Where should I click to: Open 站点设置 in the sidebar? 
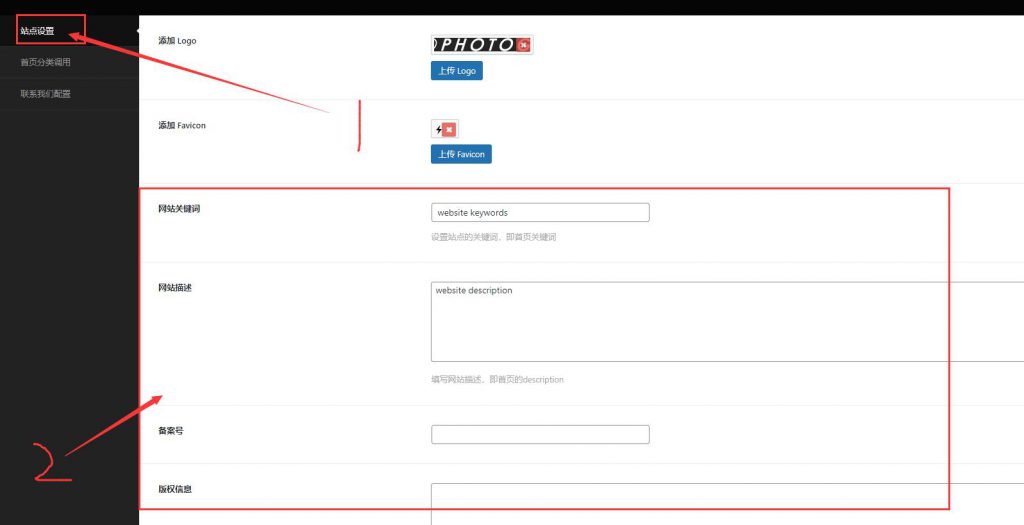coord(38,31)
